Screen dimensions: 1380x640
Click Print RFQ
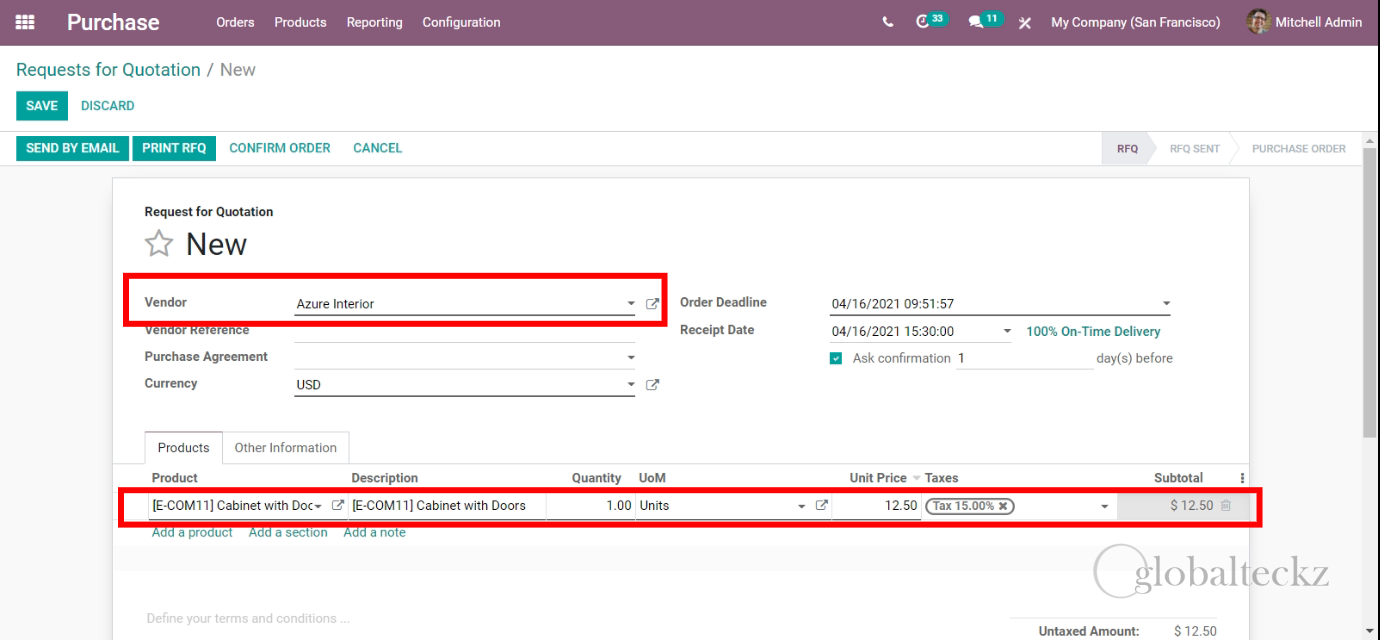tap(174, 148)
